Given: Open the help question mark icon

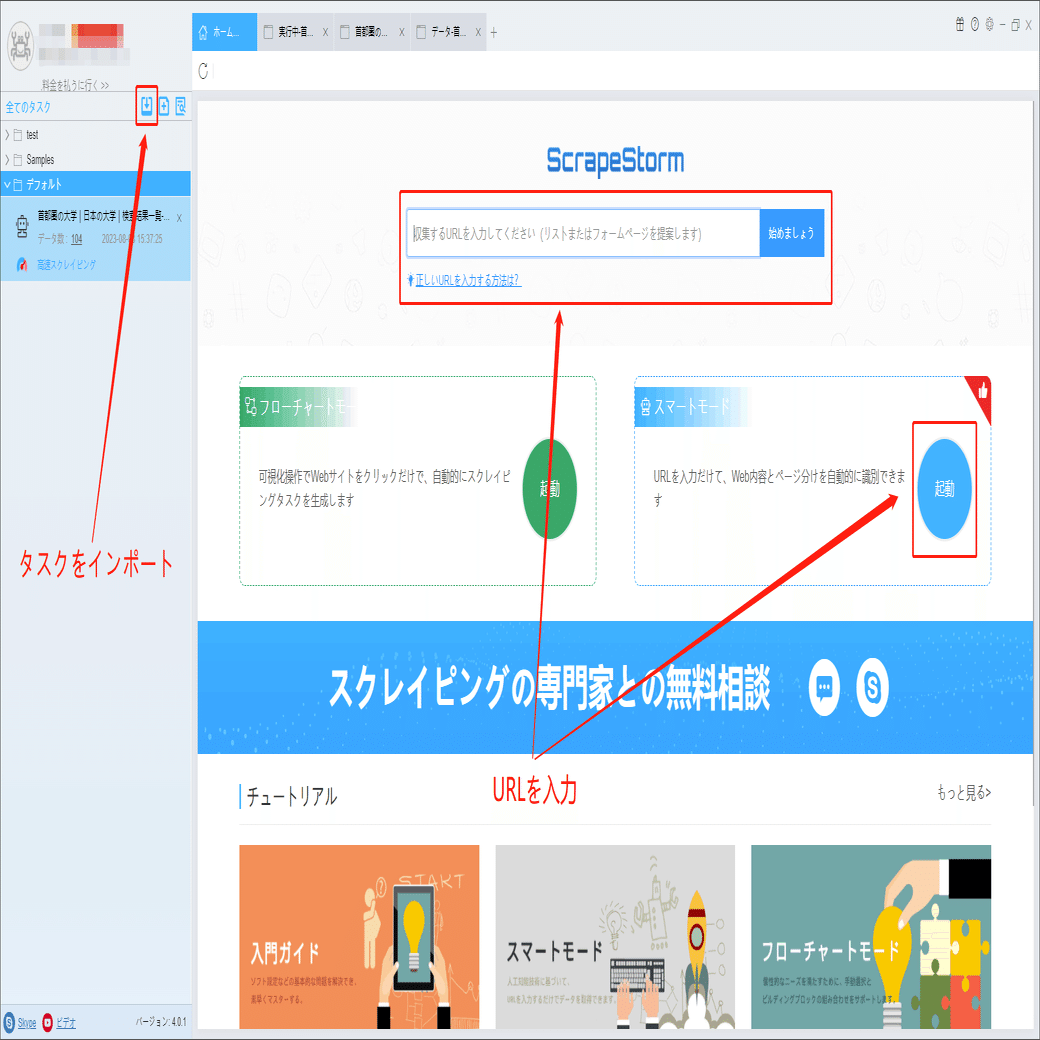Looking at the screenshot, I should click(x=975, y=25).
